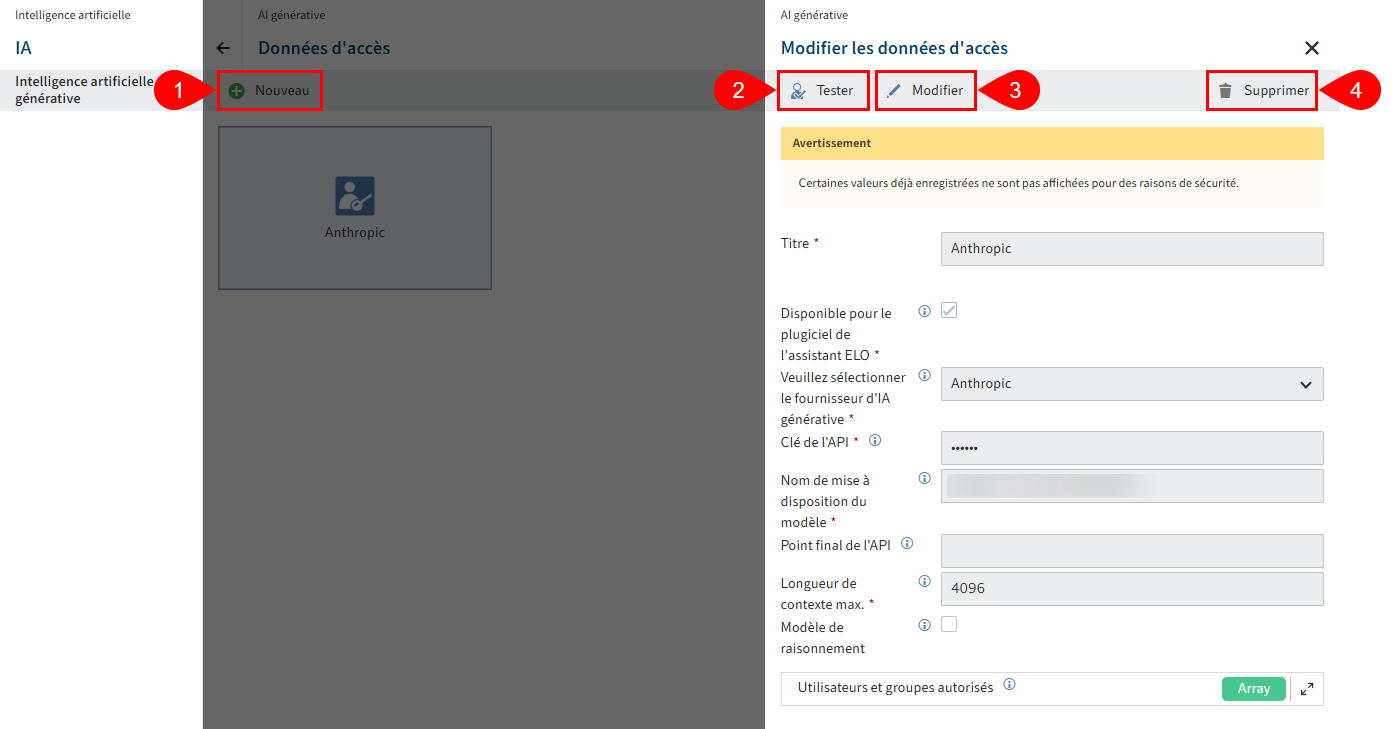Select the Modifier pencil icon
This screenshot has width=1394, height=729.
896,90
